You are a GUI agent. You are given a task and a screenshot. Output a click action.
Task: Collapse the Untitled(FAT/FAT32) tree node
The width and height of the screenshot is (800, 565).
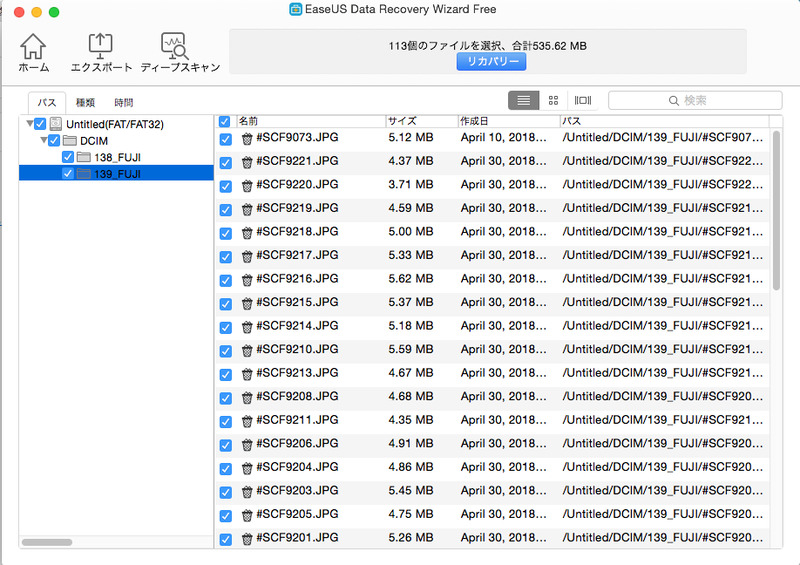click(x=30, y=124)
